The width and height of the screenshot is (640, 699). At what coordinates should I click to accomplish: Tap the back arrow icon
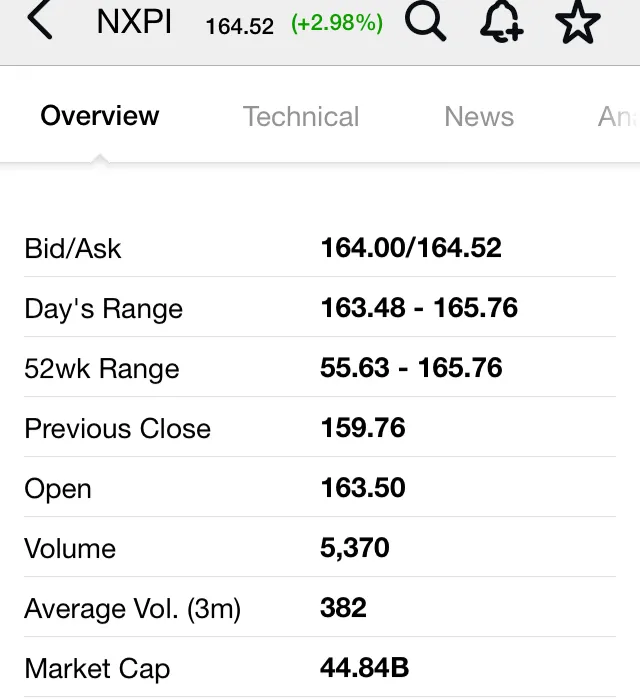pyautogui.click(x=40, y=21)
